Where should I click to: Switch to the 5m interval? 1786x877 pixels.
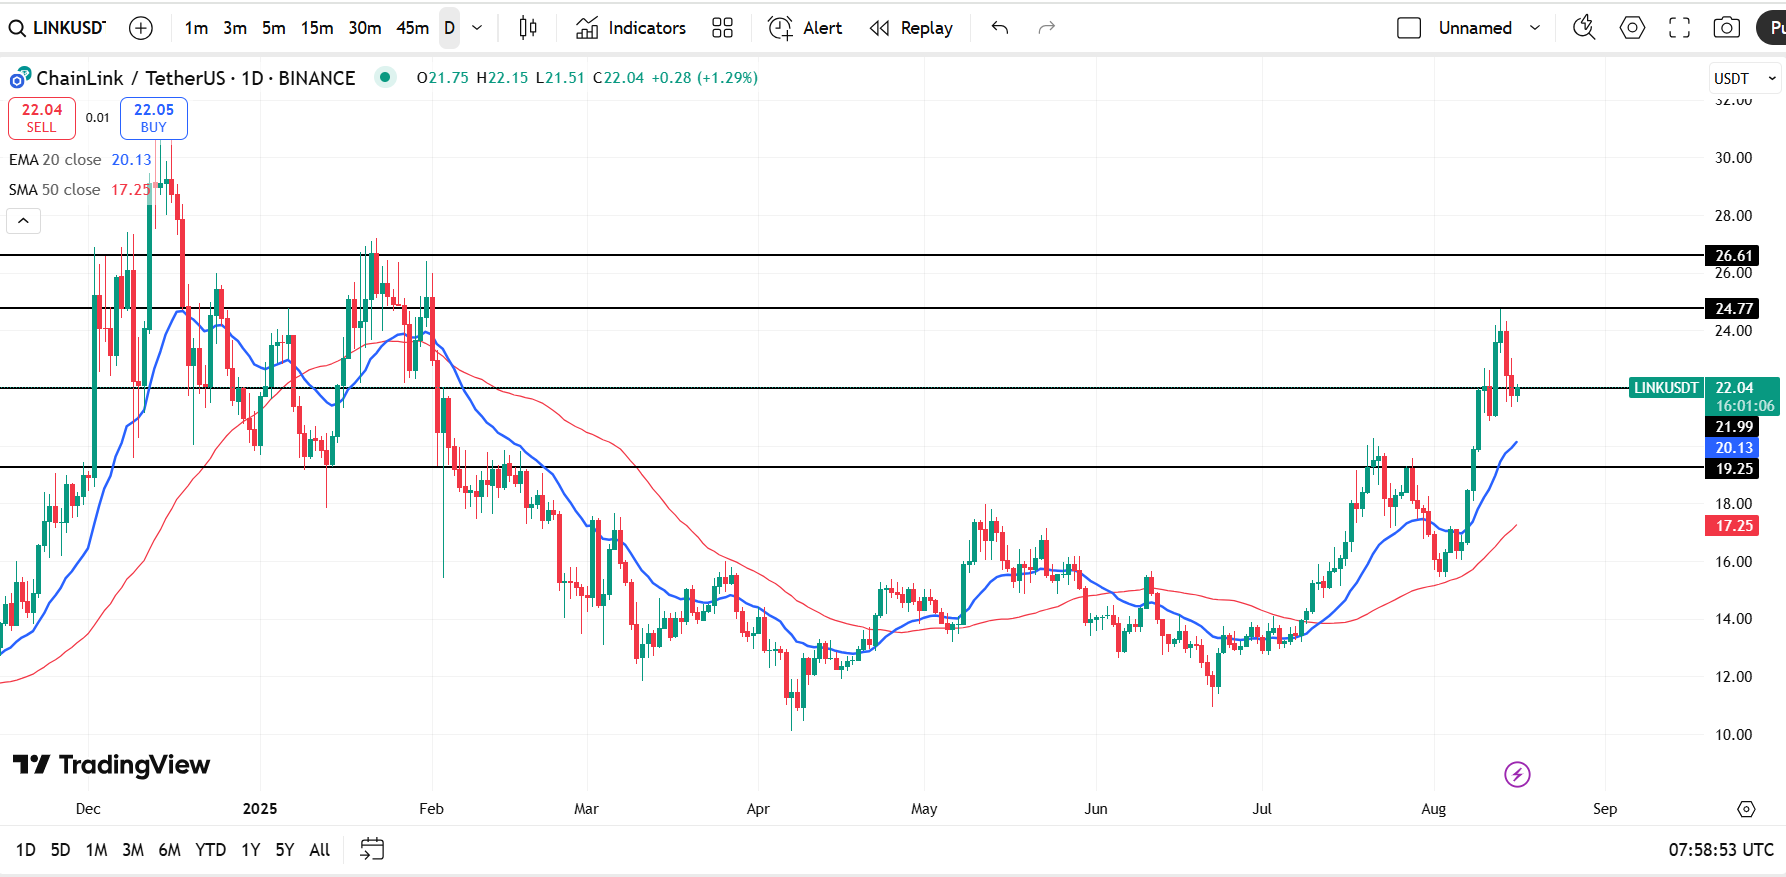274,28
